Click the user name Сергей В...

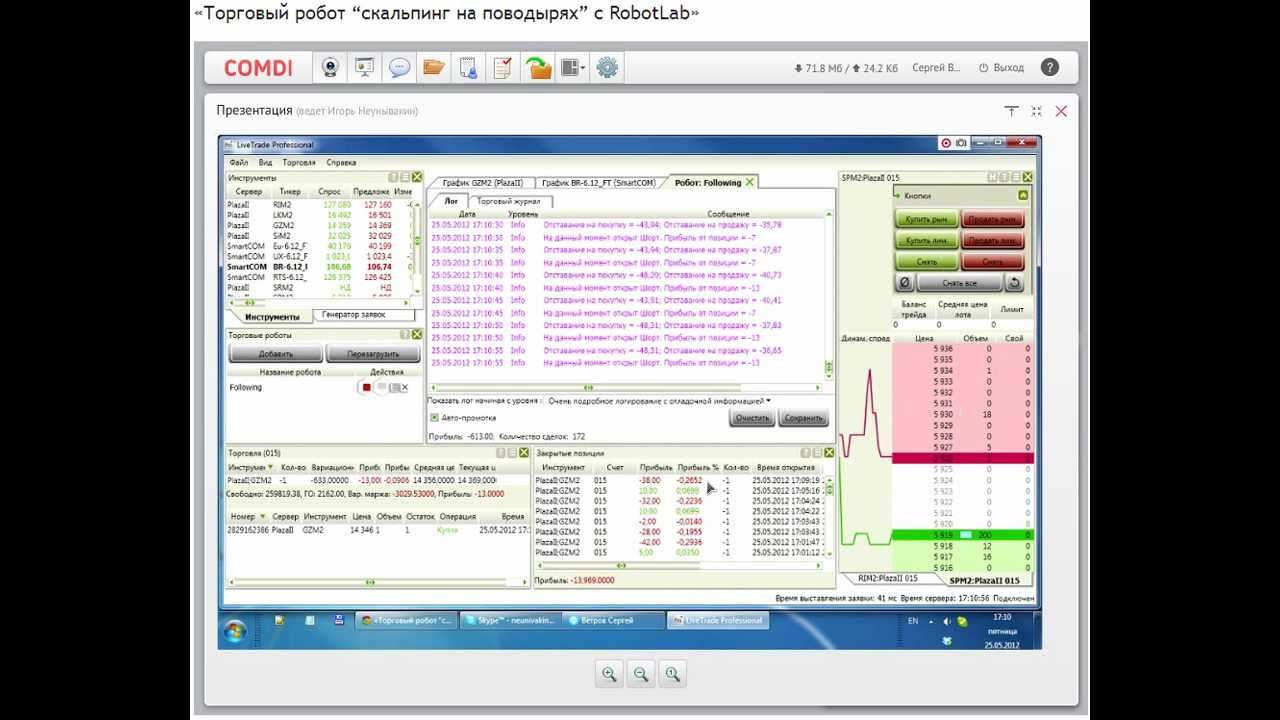(937, 68)
